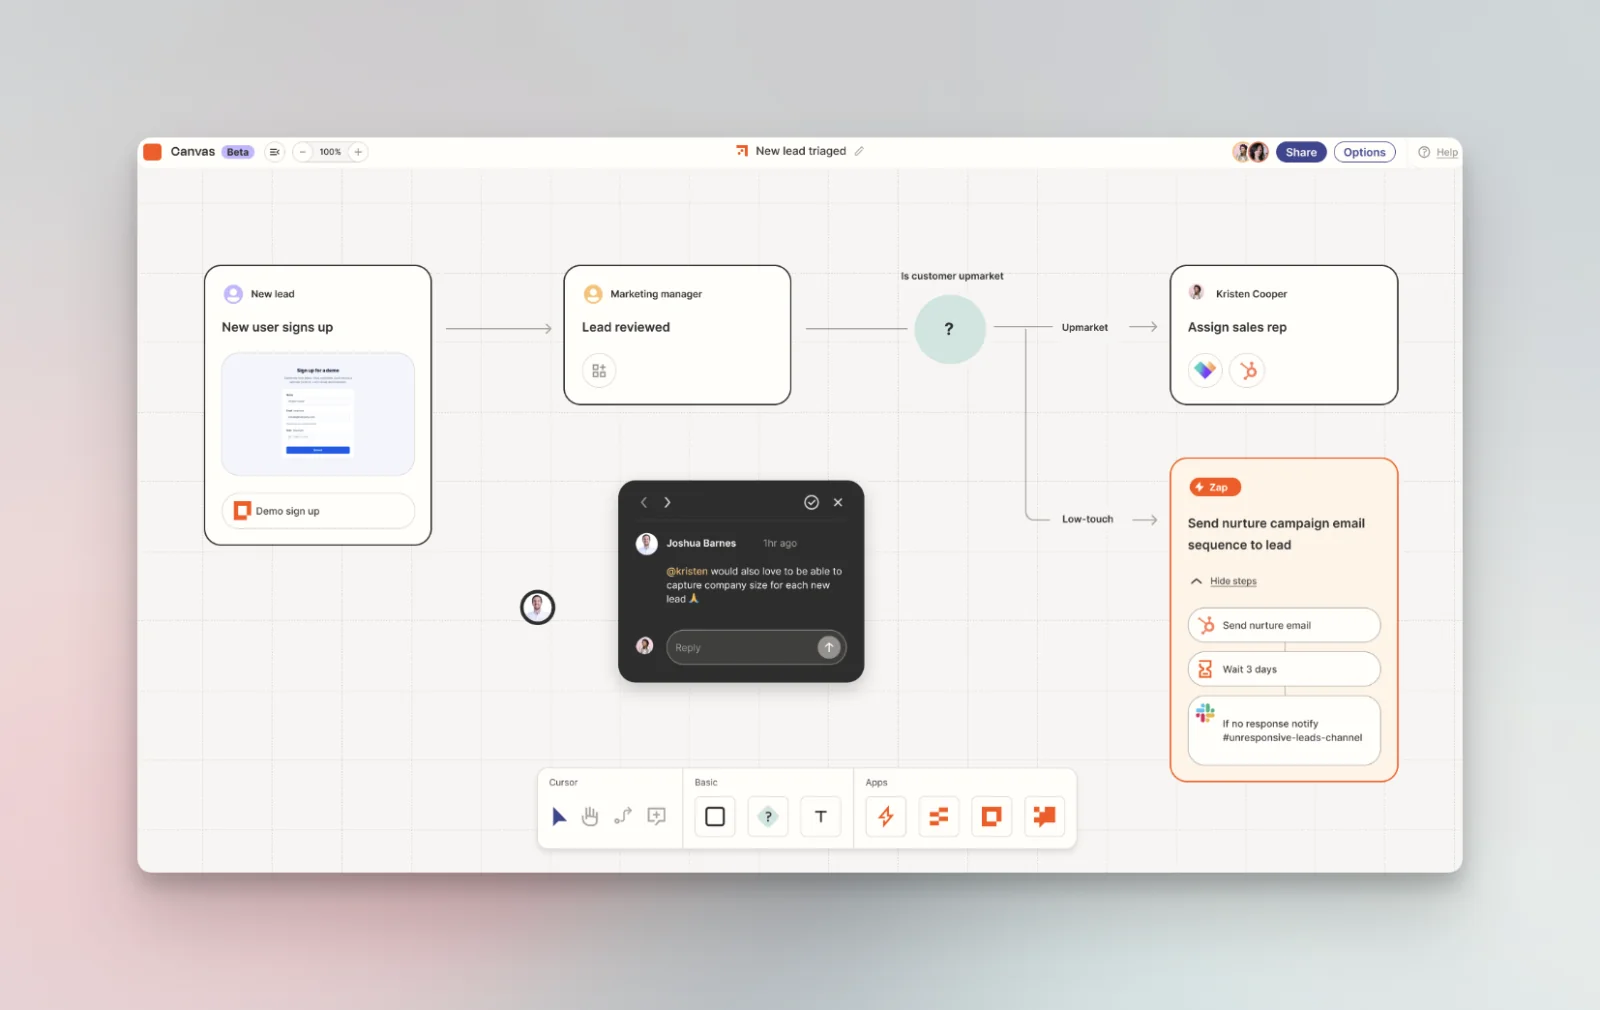Zoom out with the minus button
The width and height of the screenshot is (1600, 1010).
click(303, 152)
